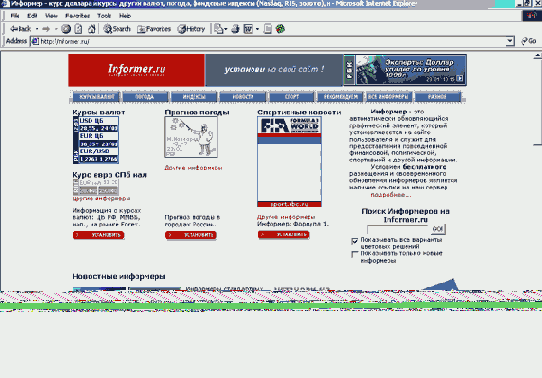Enable the show only new informers checkbox
542x378 pixels.
(354, 254)
